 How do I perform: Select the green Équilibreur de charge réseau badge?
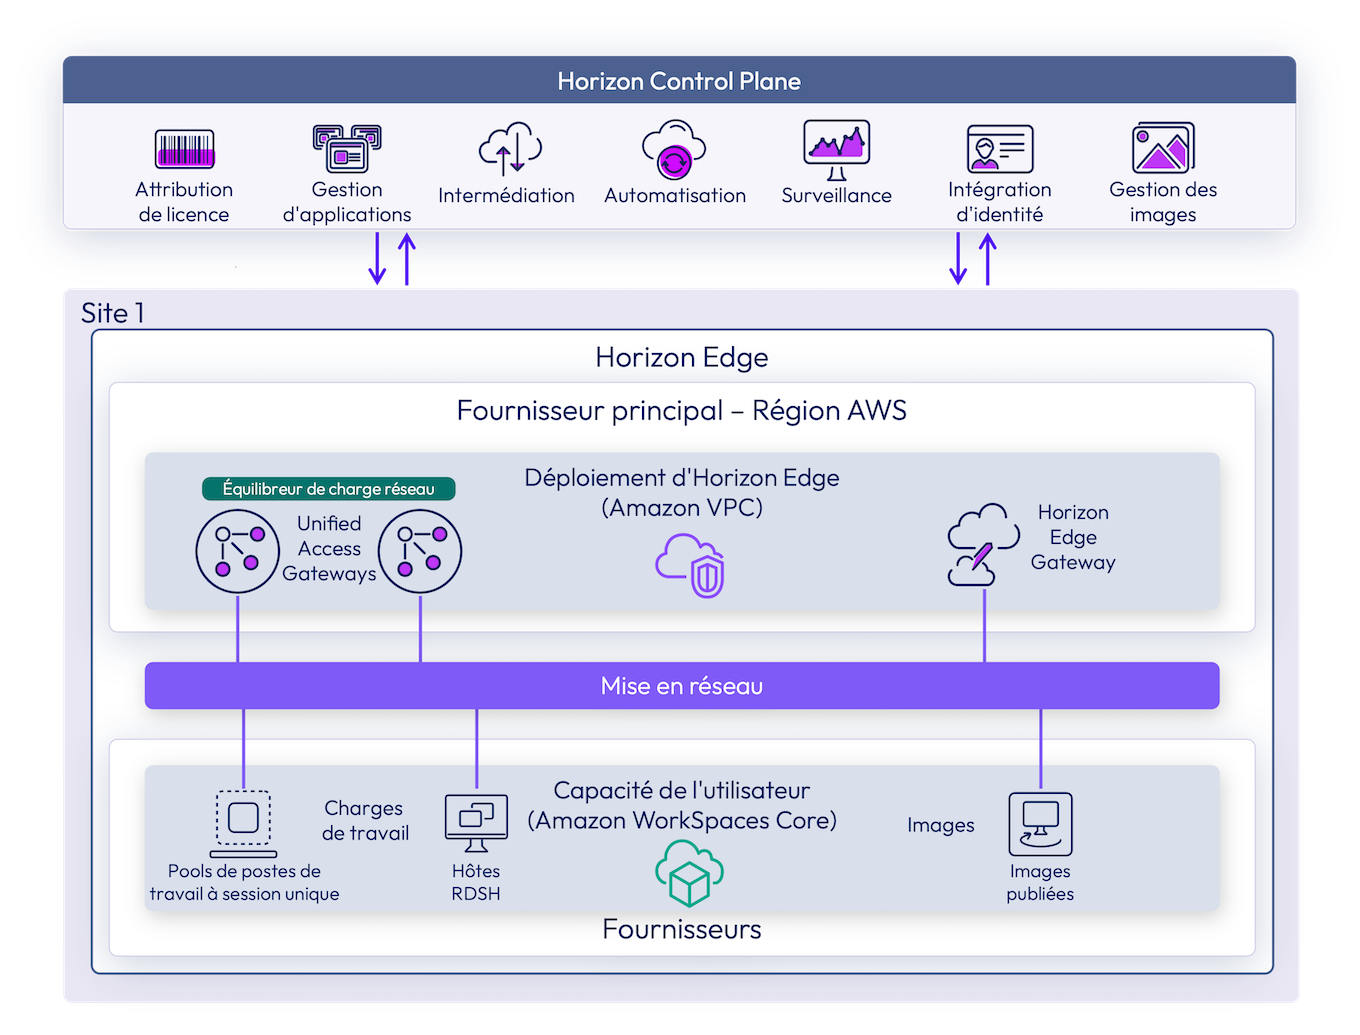(x=329, y=489)
